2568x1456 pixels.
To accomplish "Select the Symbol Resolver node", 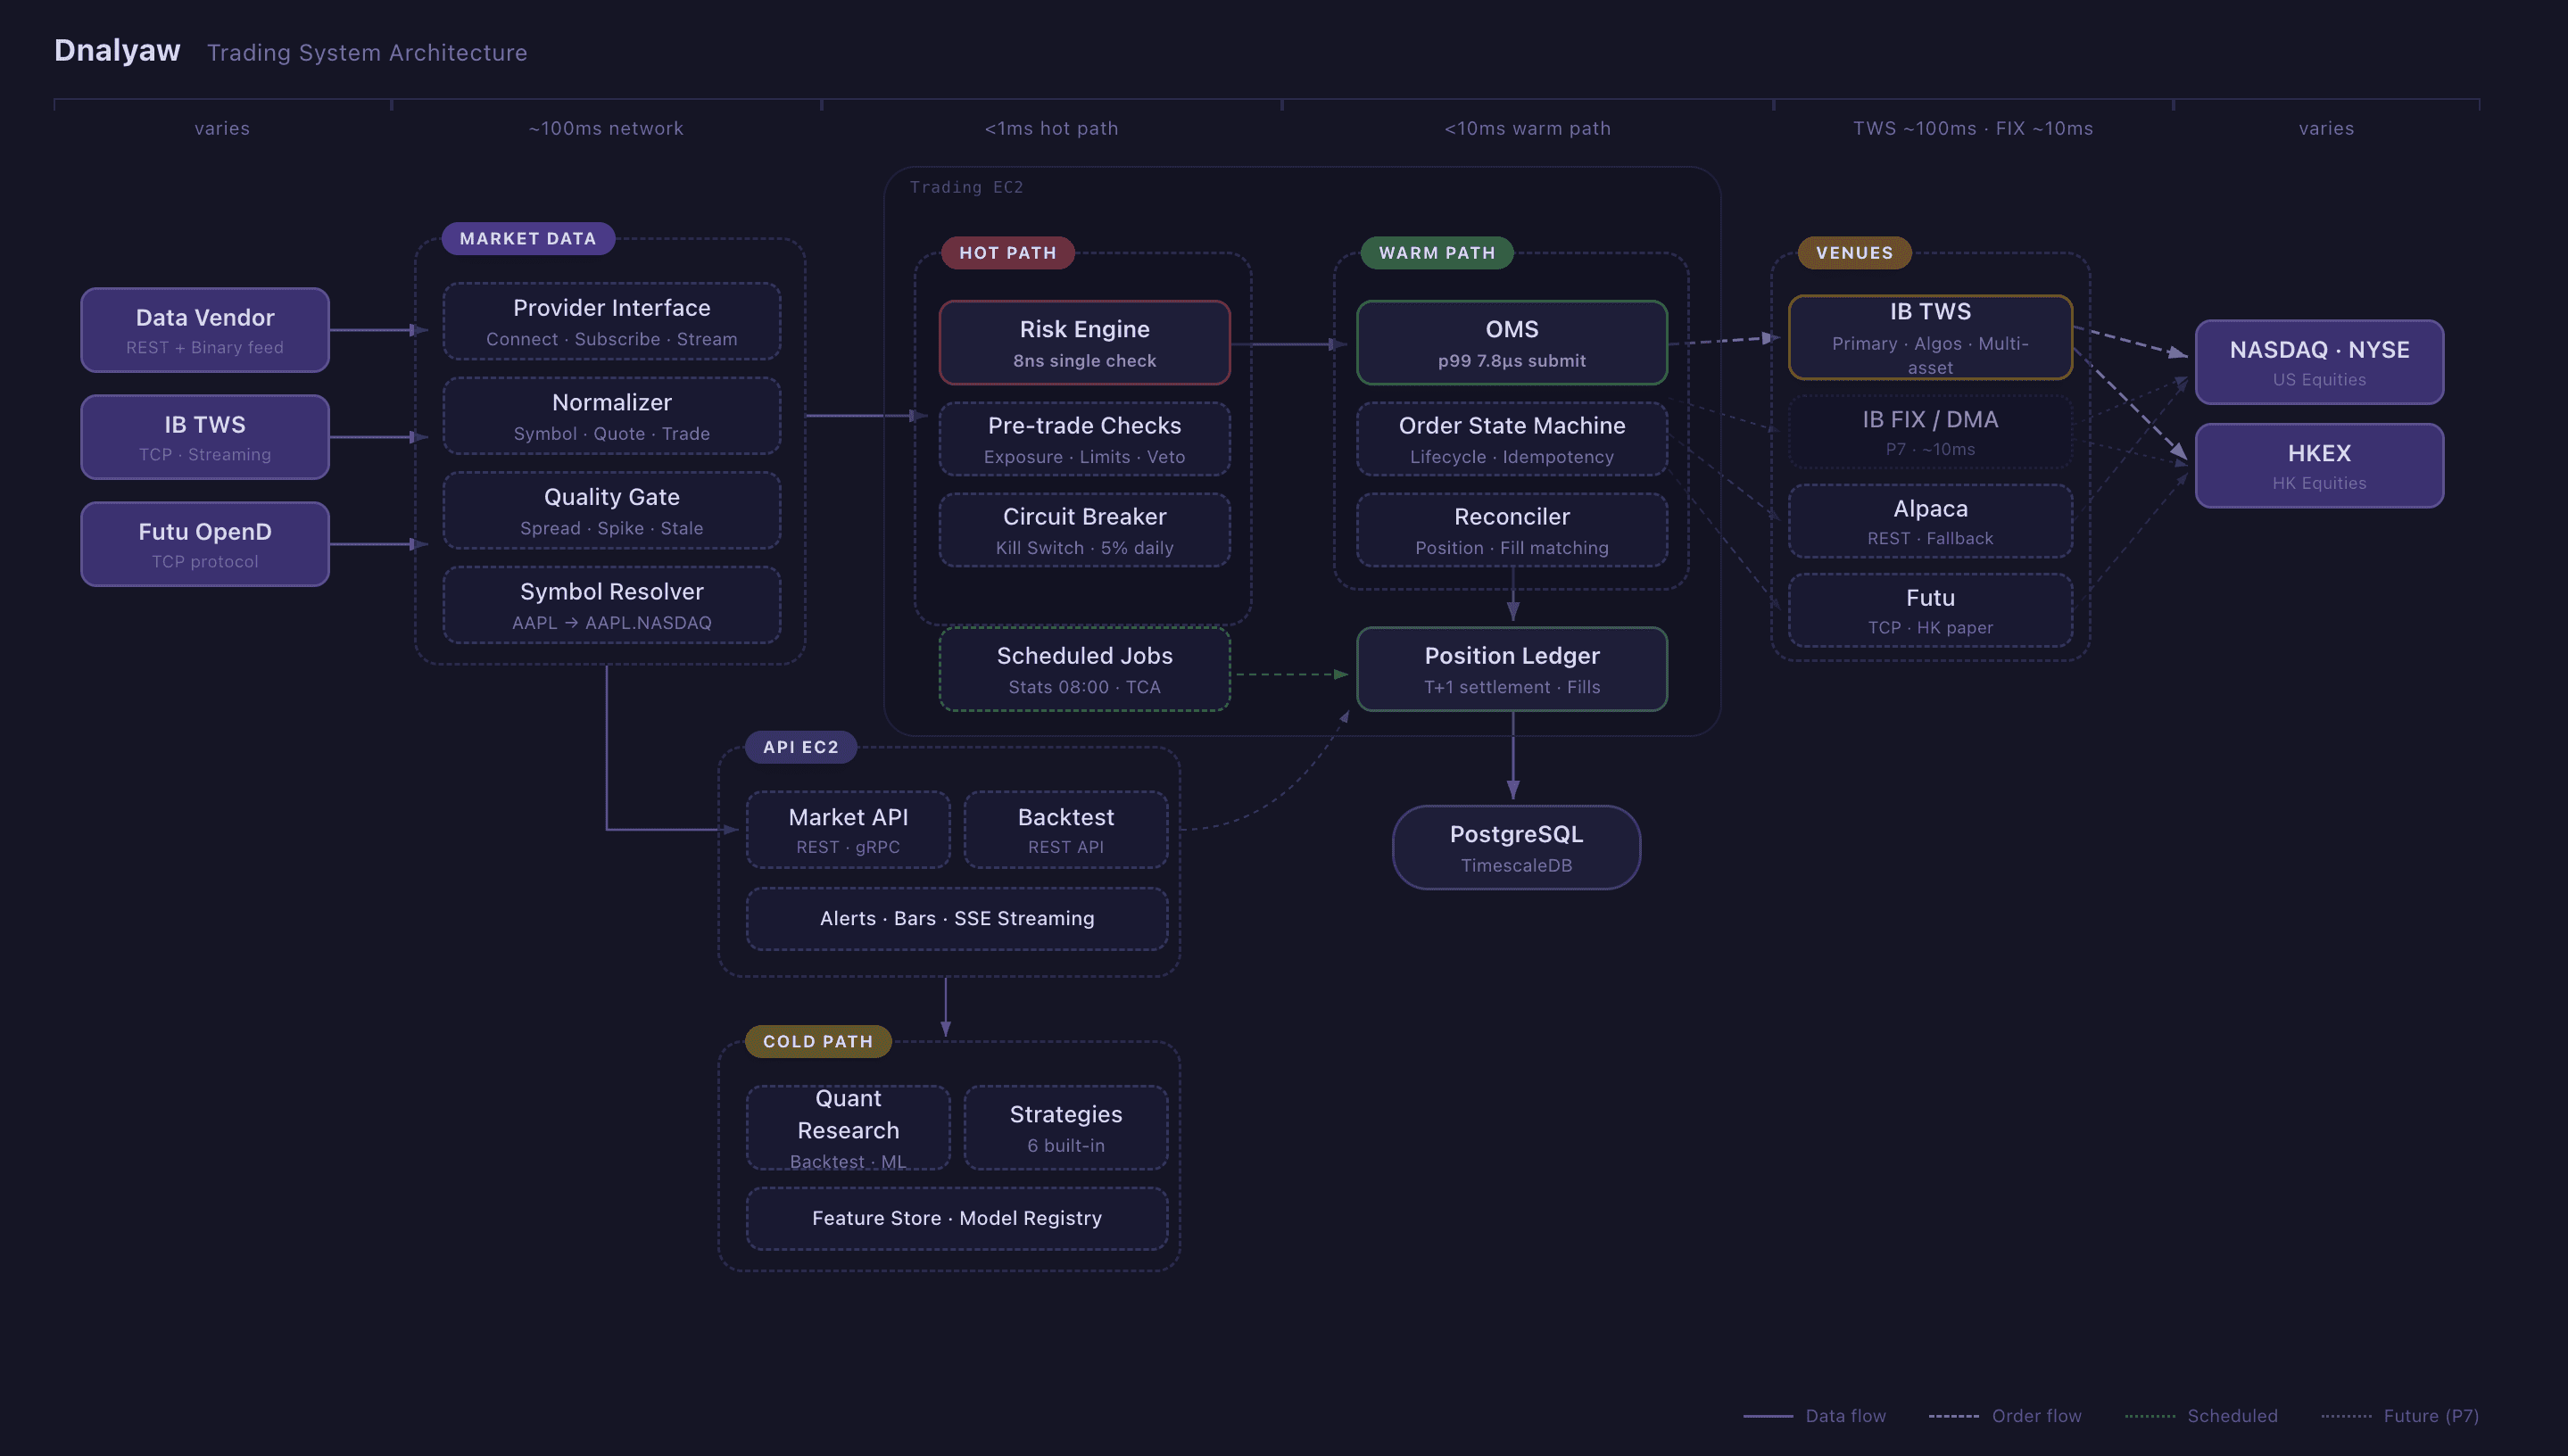I will 611,604.
